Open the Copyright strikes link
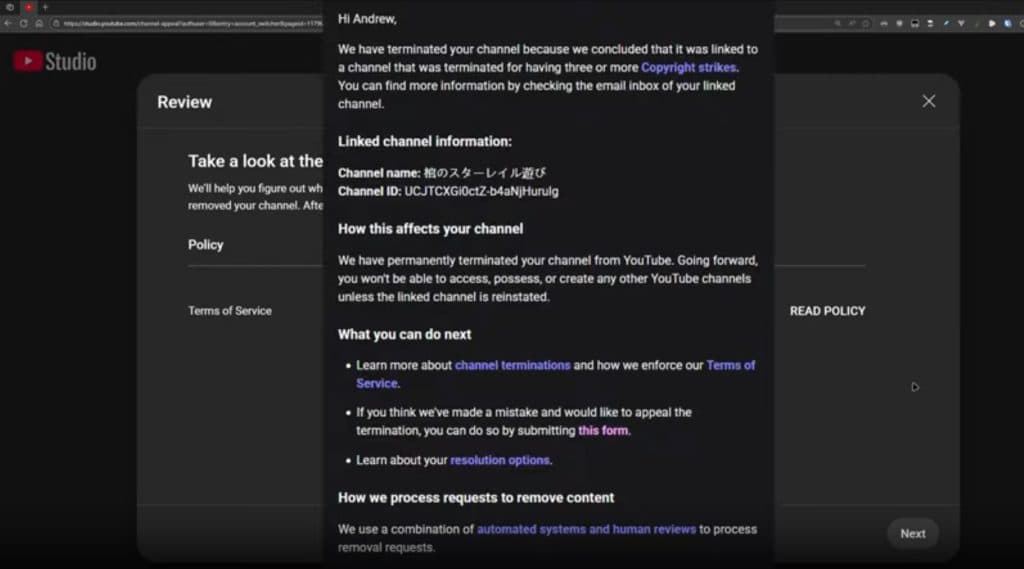Screen dimensions: 1024x569 point(688,67)
